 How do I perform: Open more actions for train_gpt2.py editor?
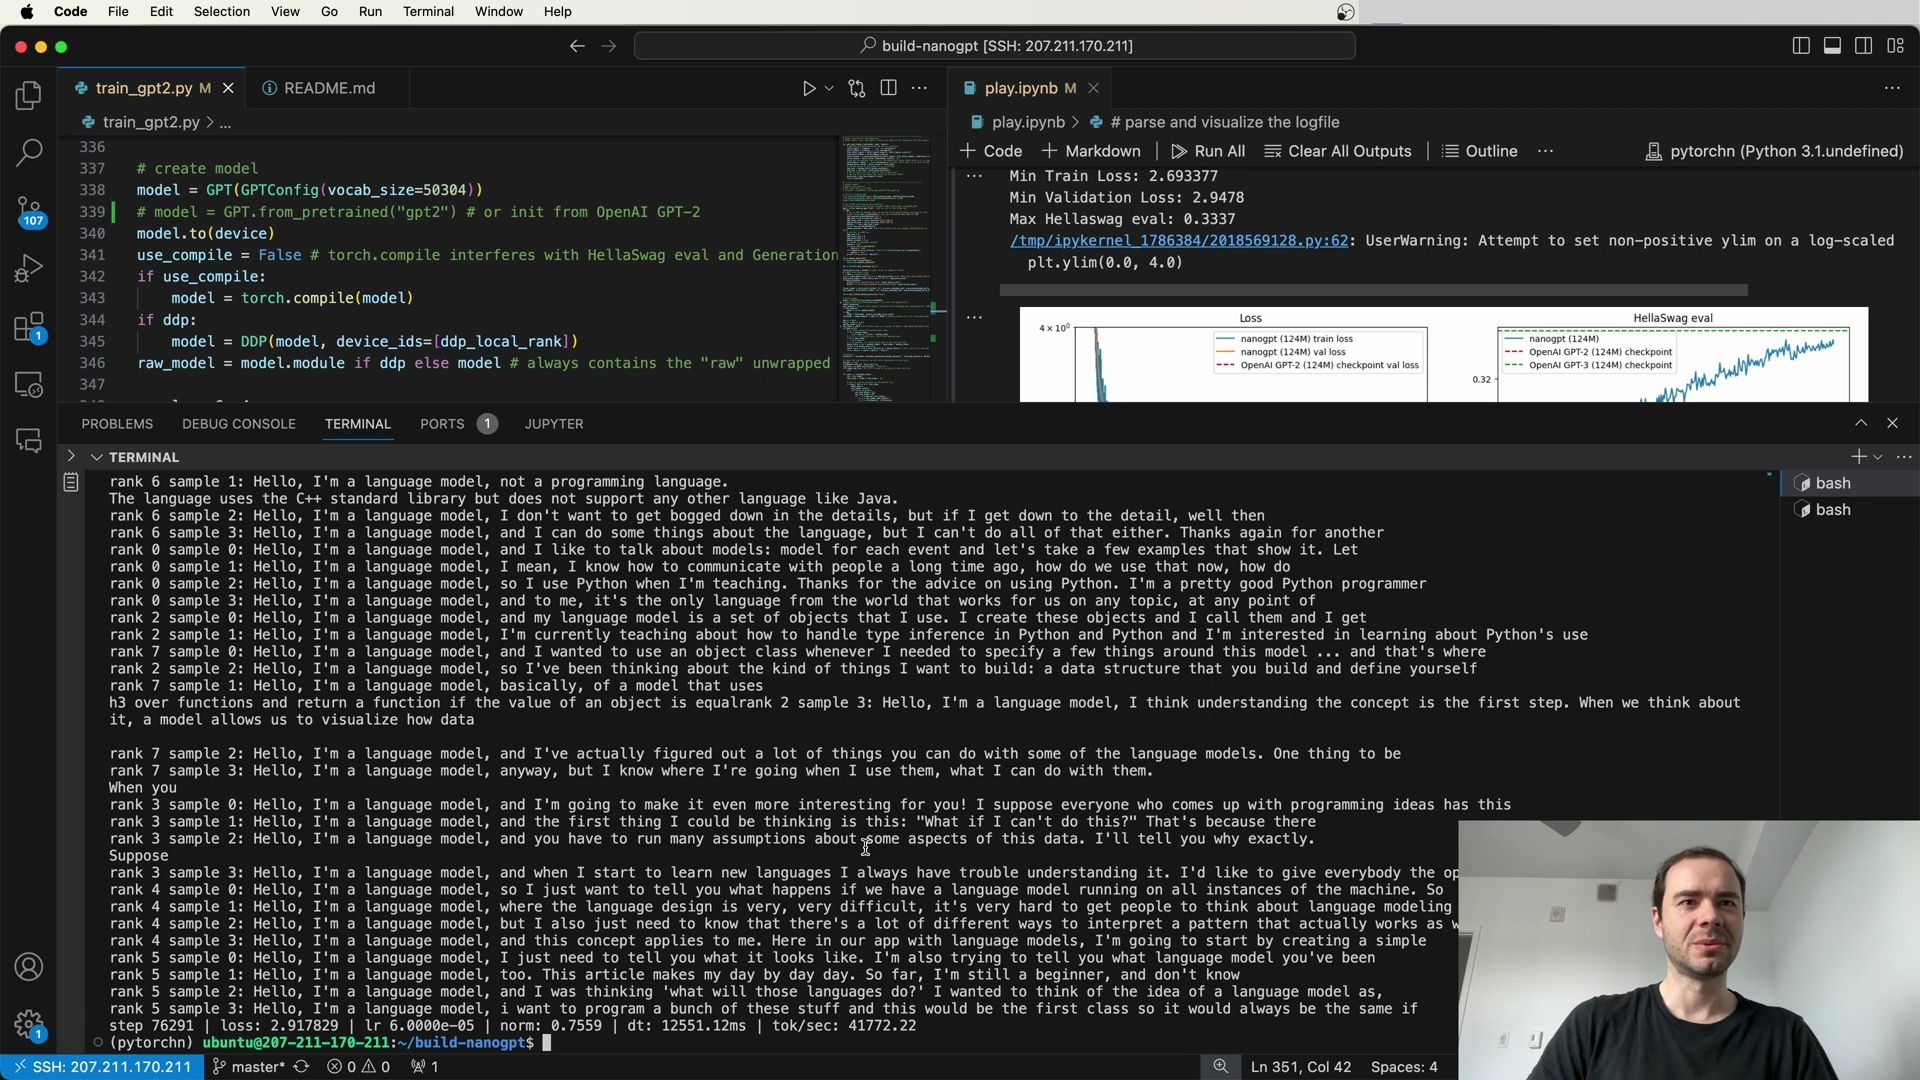click(x=919, y=88)
